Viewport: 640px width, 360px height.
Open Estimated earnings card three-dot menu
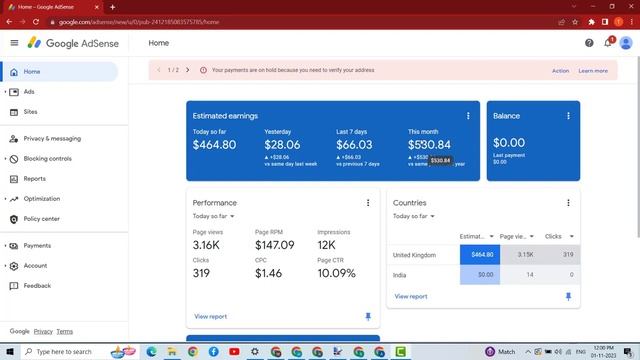468,116
